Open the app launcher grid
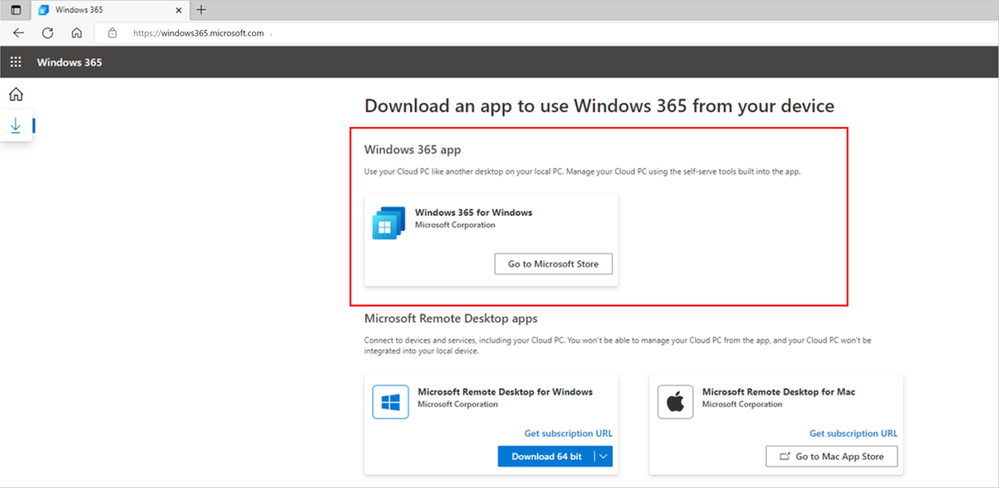This screenshot has width=999, height=488. (16, 62)
